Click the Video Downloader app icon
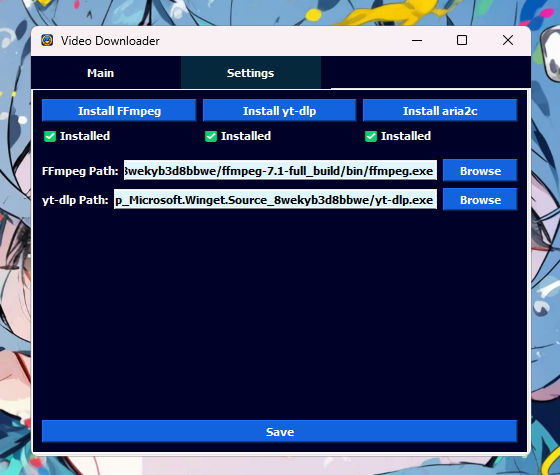This screenshot has width=560, height=475. click(47, 40)
